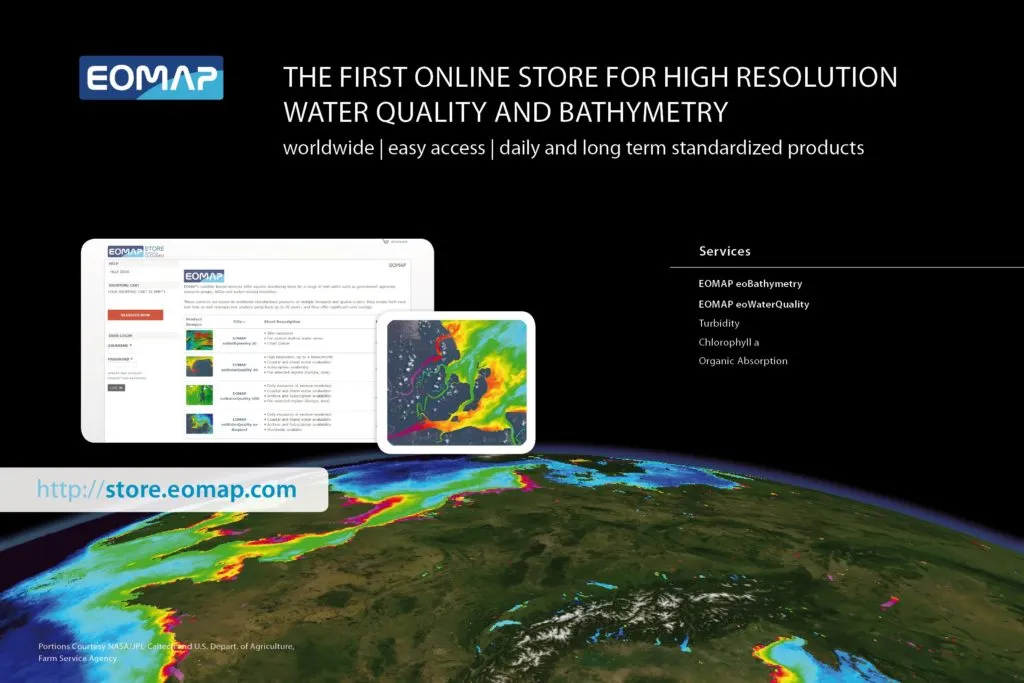Click the 'Farm Service Agency' credit text
Viewport: 1024px width, 683px height.
pyautogui.click(x=77, y=658)
